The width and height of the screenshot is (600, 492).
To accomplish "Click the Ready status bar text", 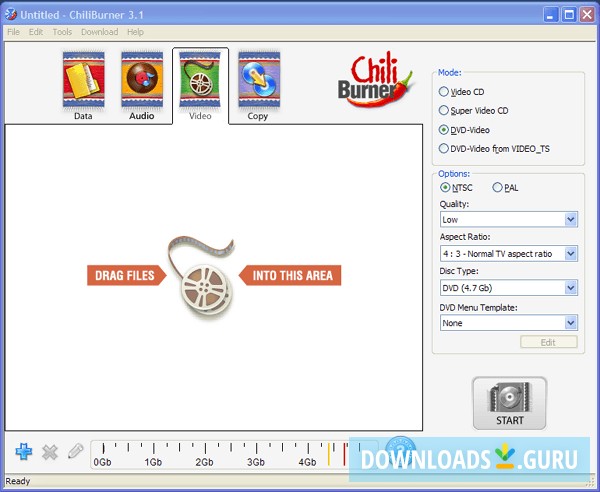I will (x=18, y=481).
